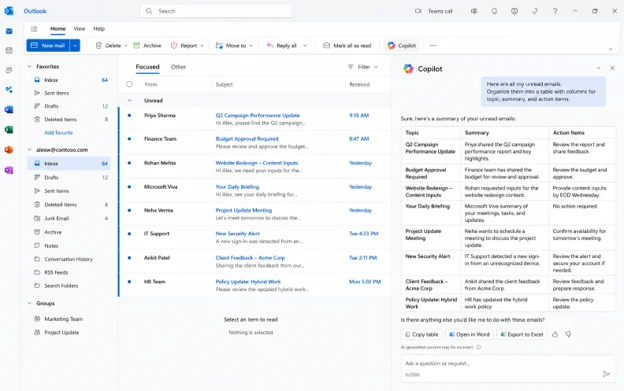Viewport: 624px width, 391px height.
Task: Open the New mail dropdown arrow
Action: coord(75,45)
